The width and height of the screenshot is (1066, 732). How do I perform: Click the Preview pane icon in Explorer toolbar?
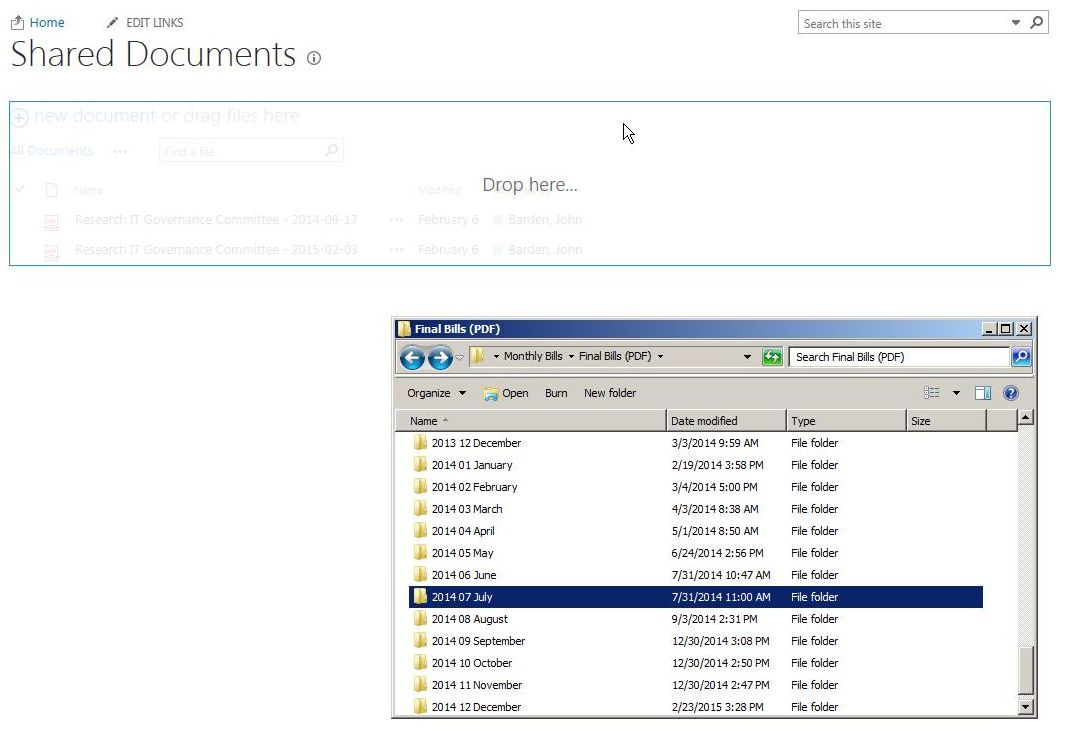[981, 392]
